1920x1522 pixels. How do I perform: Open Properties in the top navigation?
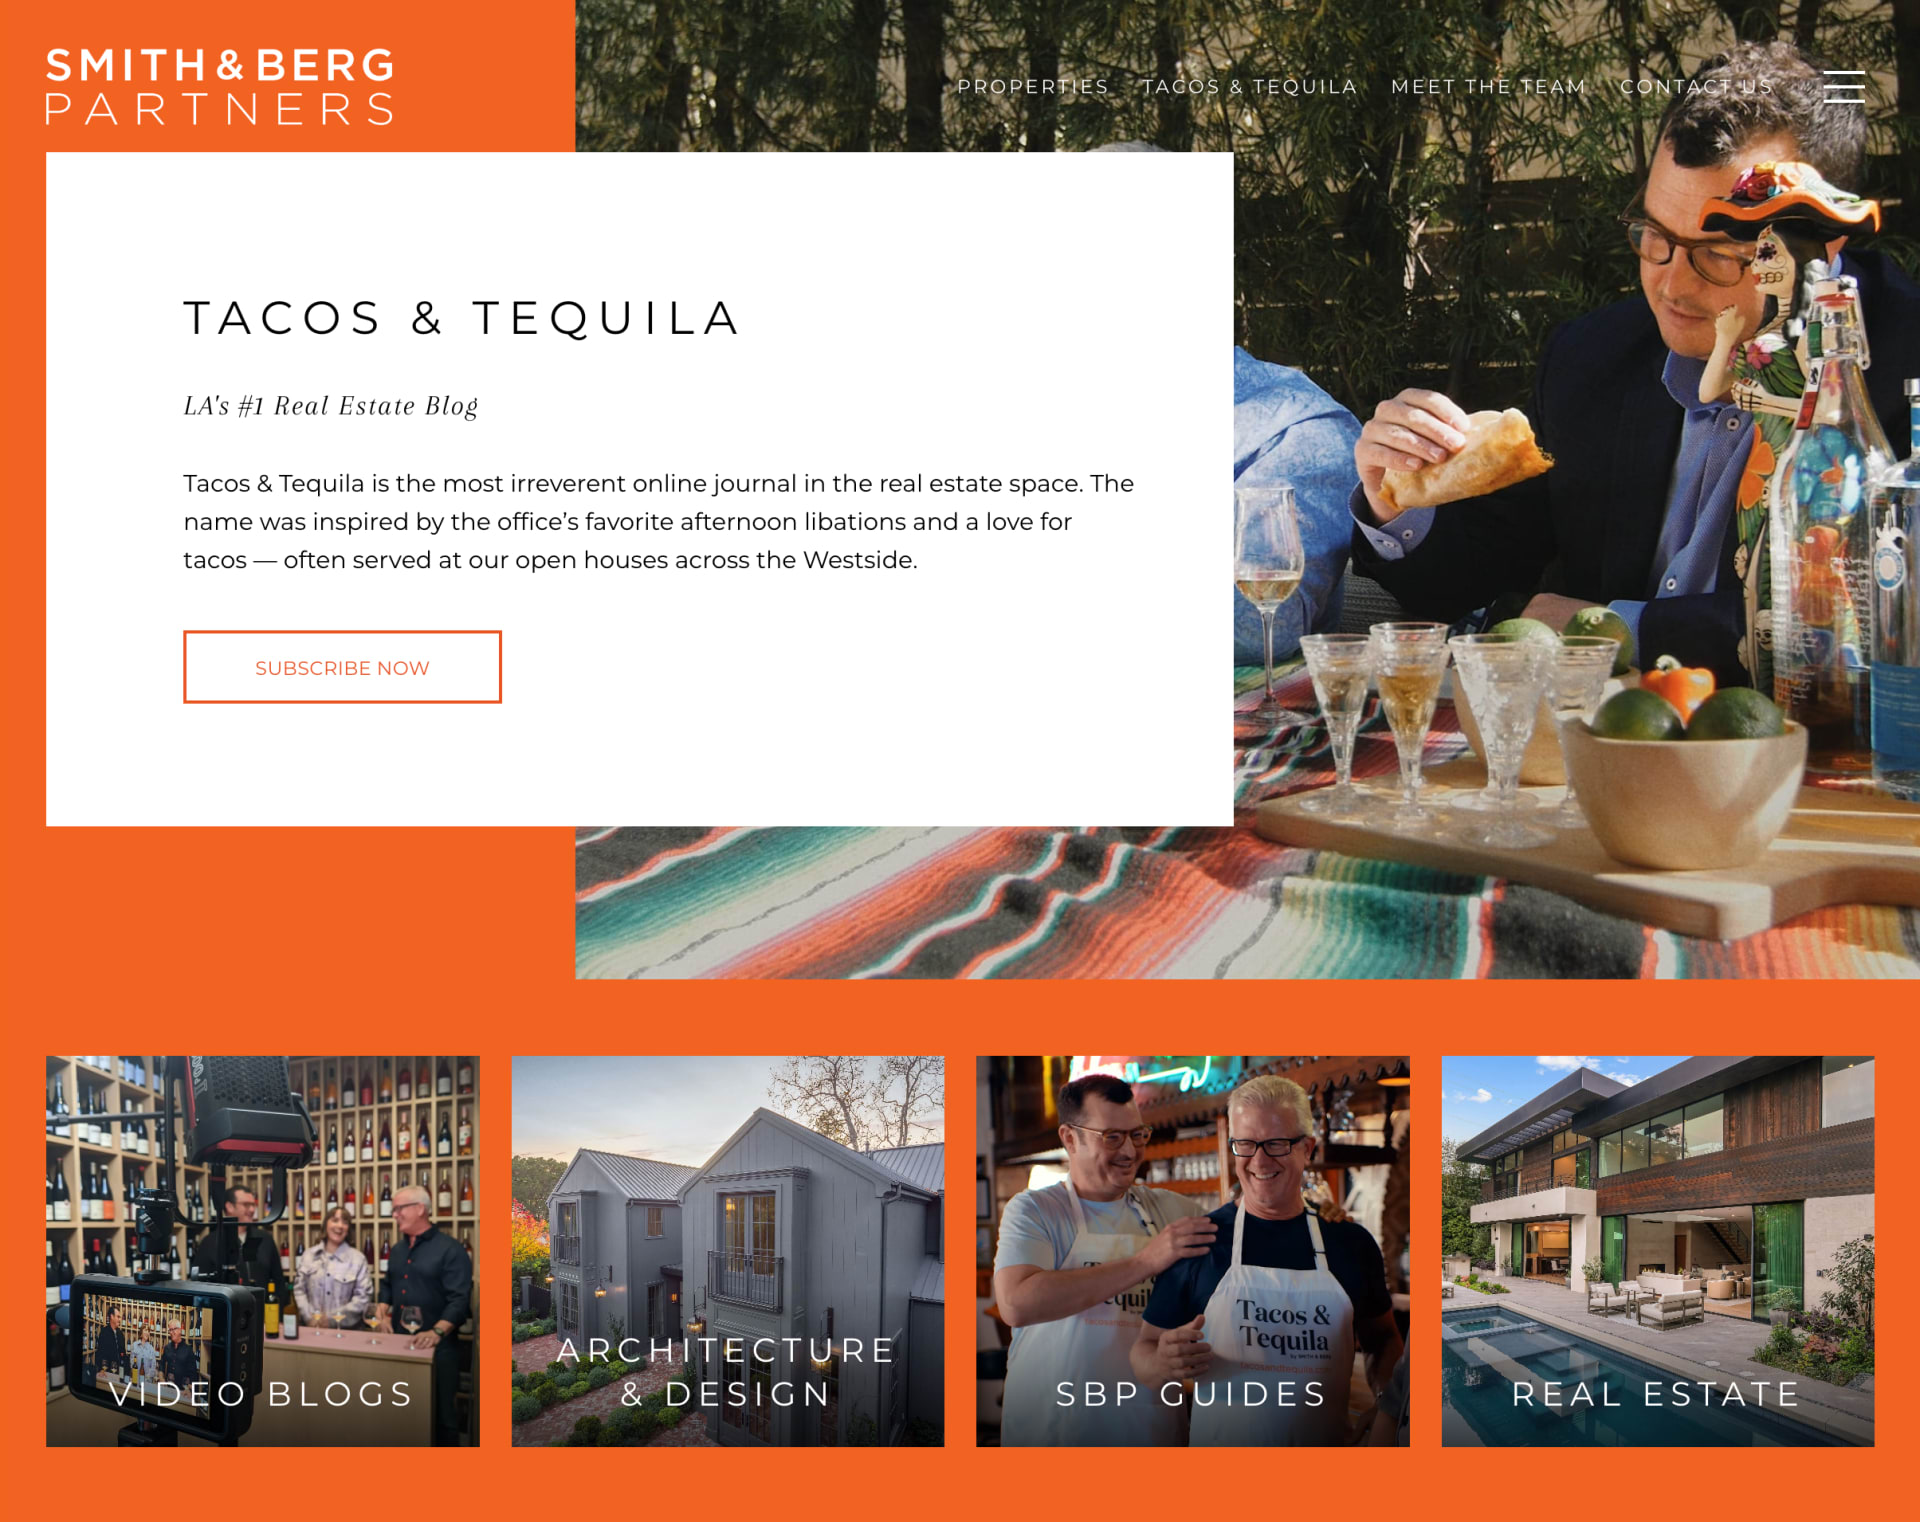pyautogui.click(x=1033, y=87)
